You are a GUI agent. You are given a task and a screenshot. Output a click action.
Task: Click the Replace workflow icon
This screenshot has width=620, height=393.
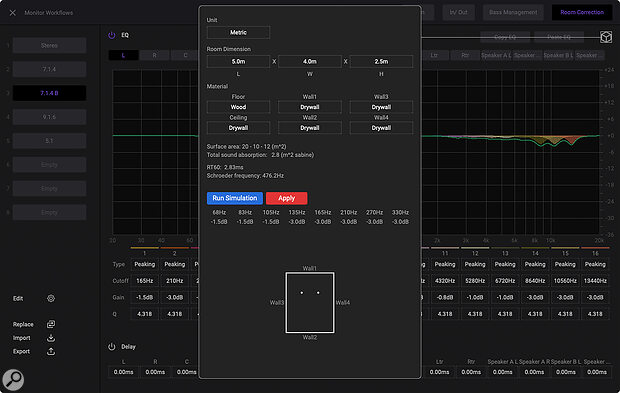[51, 324]
